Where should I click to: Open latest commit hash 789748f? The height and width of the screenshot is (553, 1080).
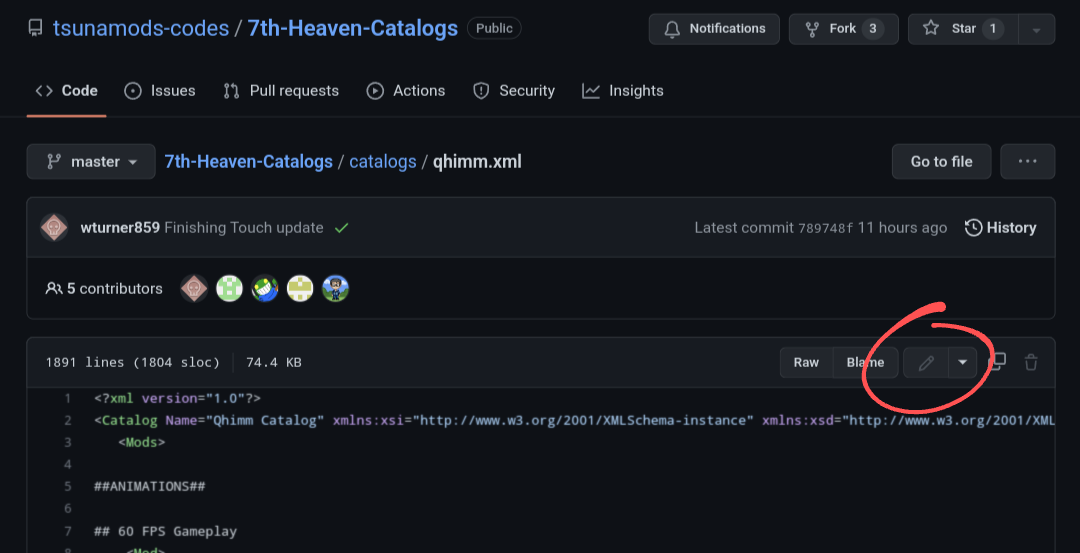(x=825, y=228)
